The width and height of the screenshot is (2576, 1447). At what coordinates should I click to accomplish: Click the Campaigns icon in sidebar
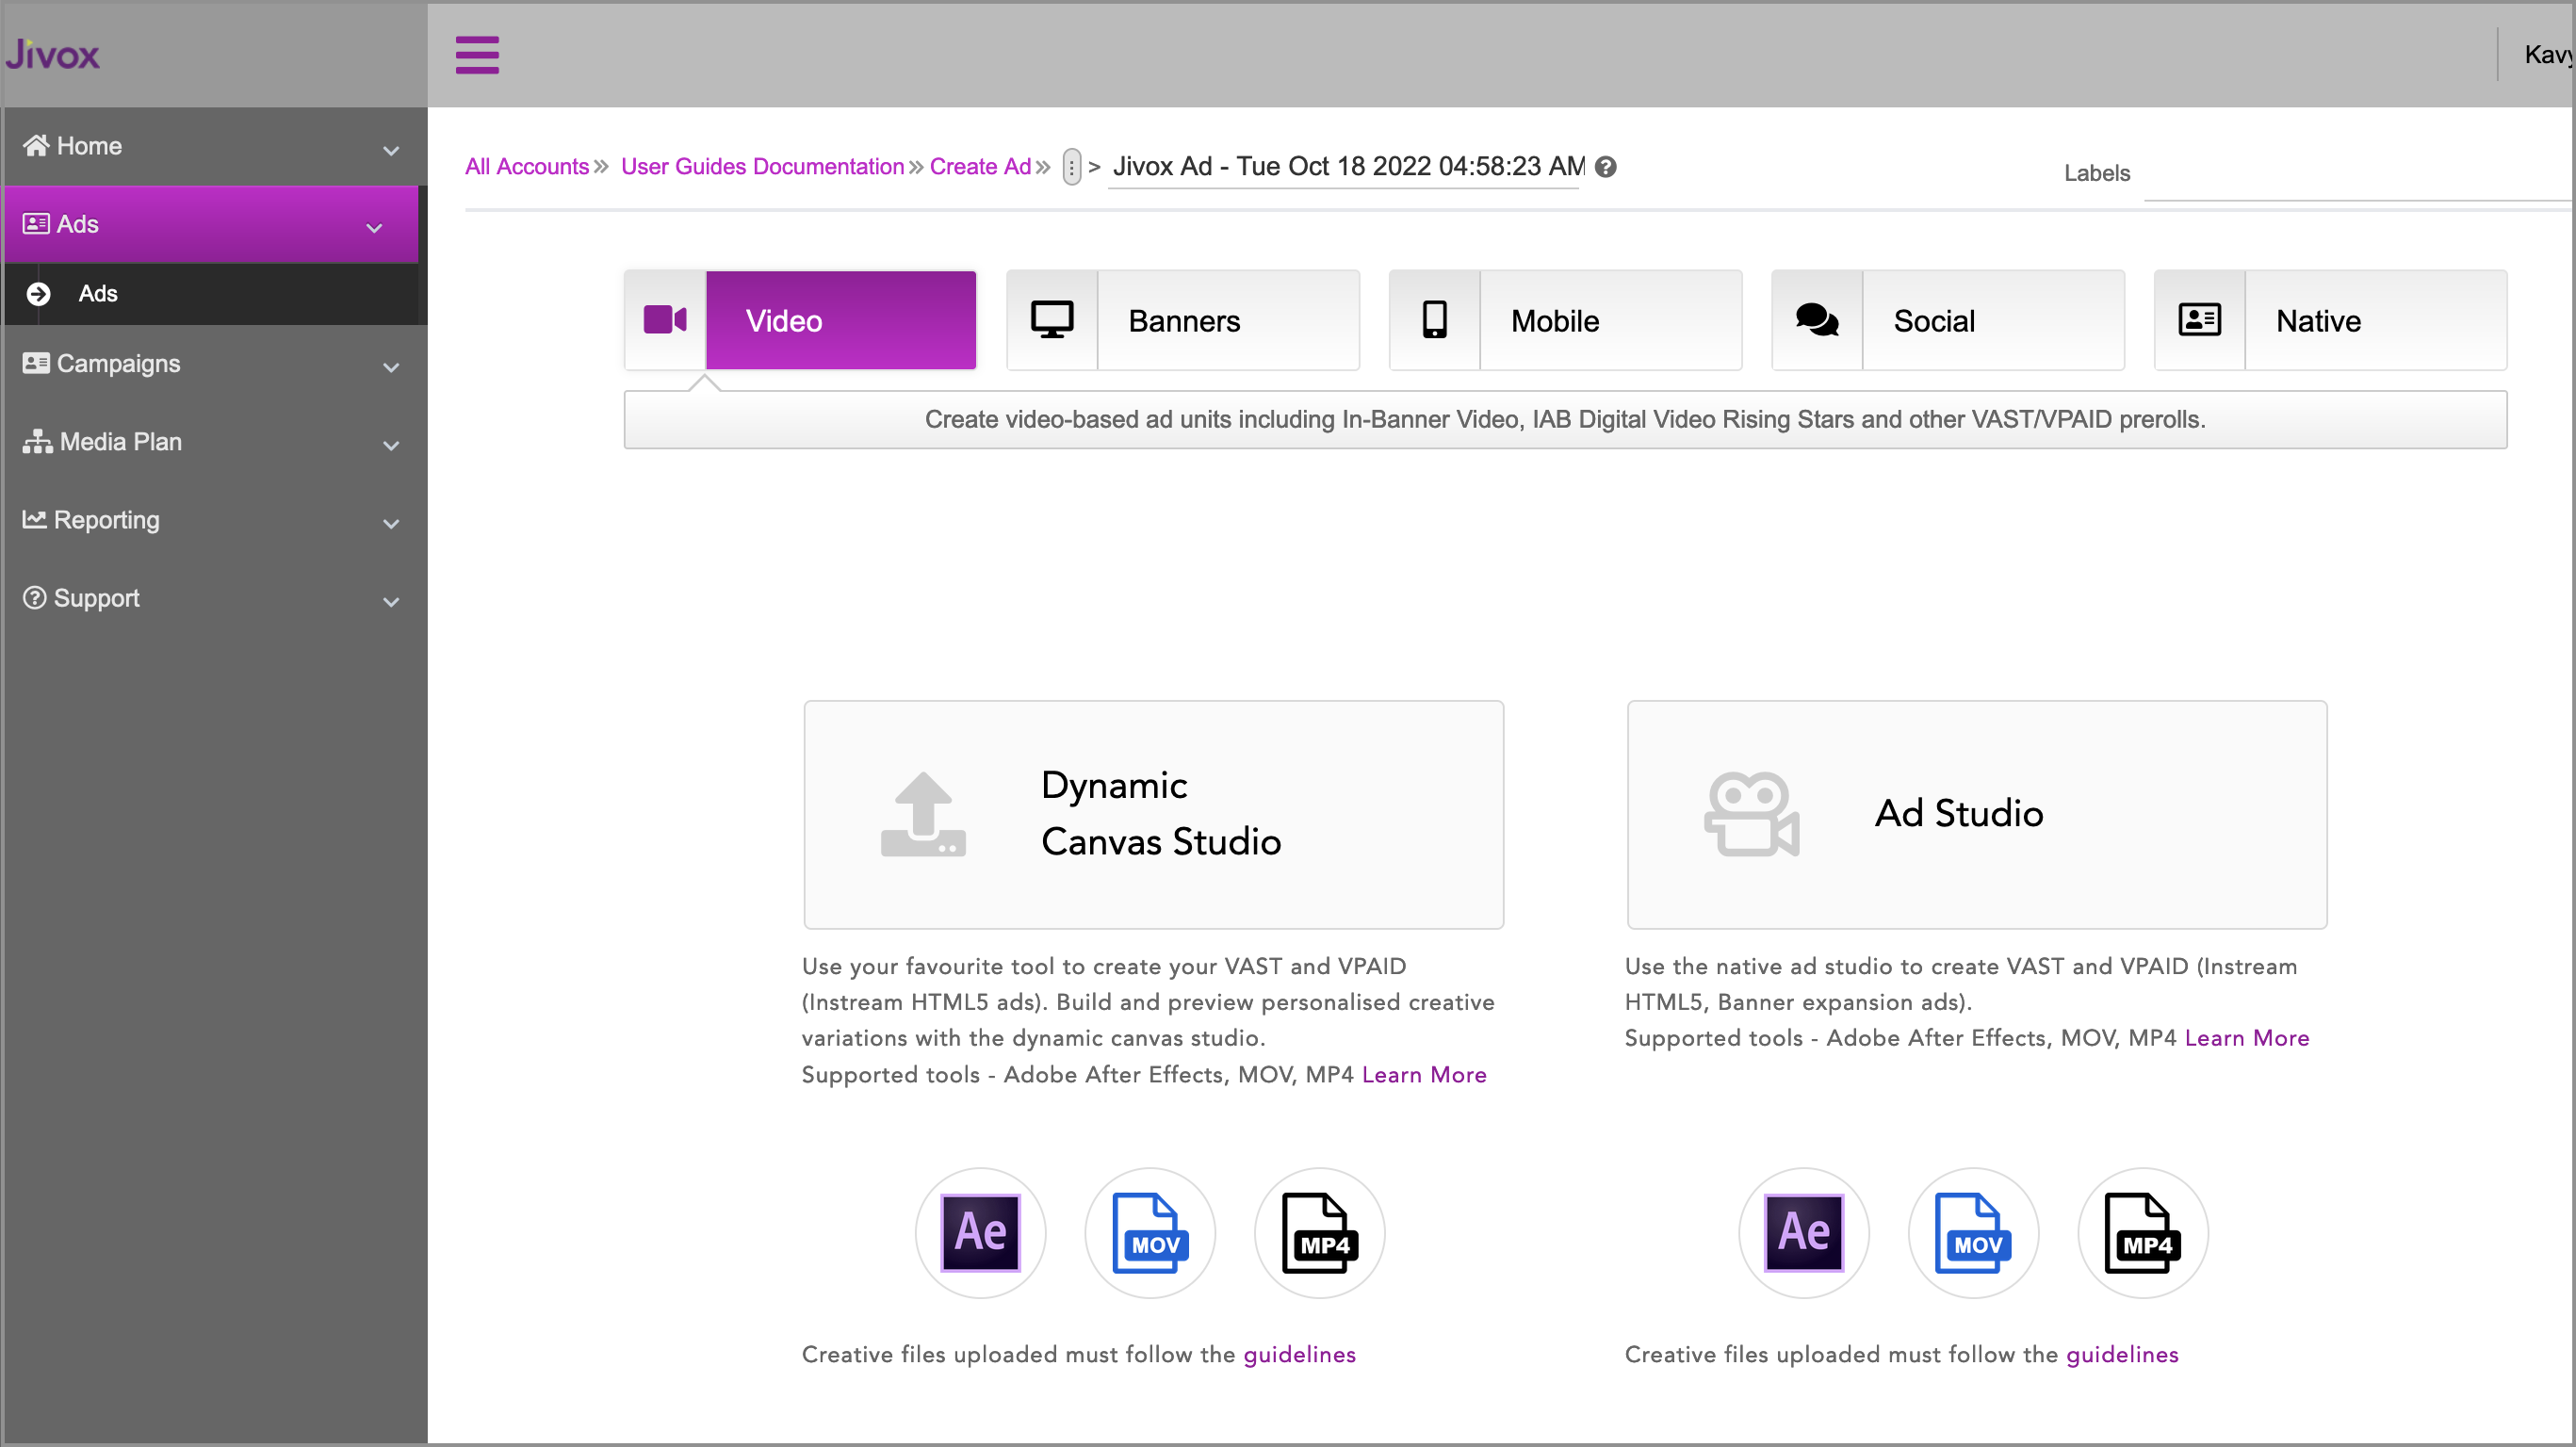(x=36, y=363)
